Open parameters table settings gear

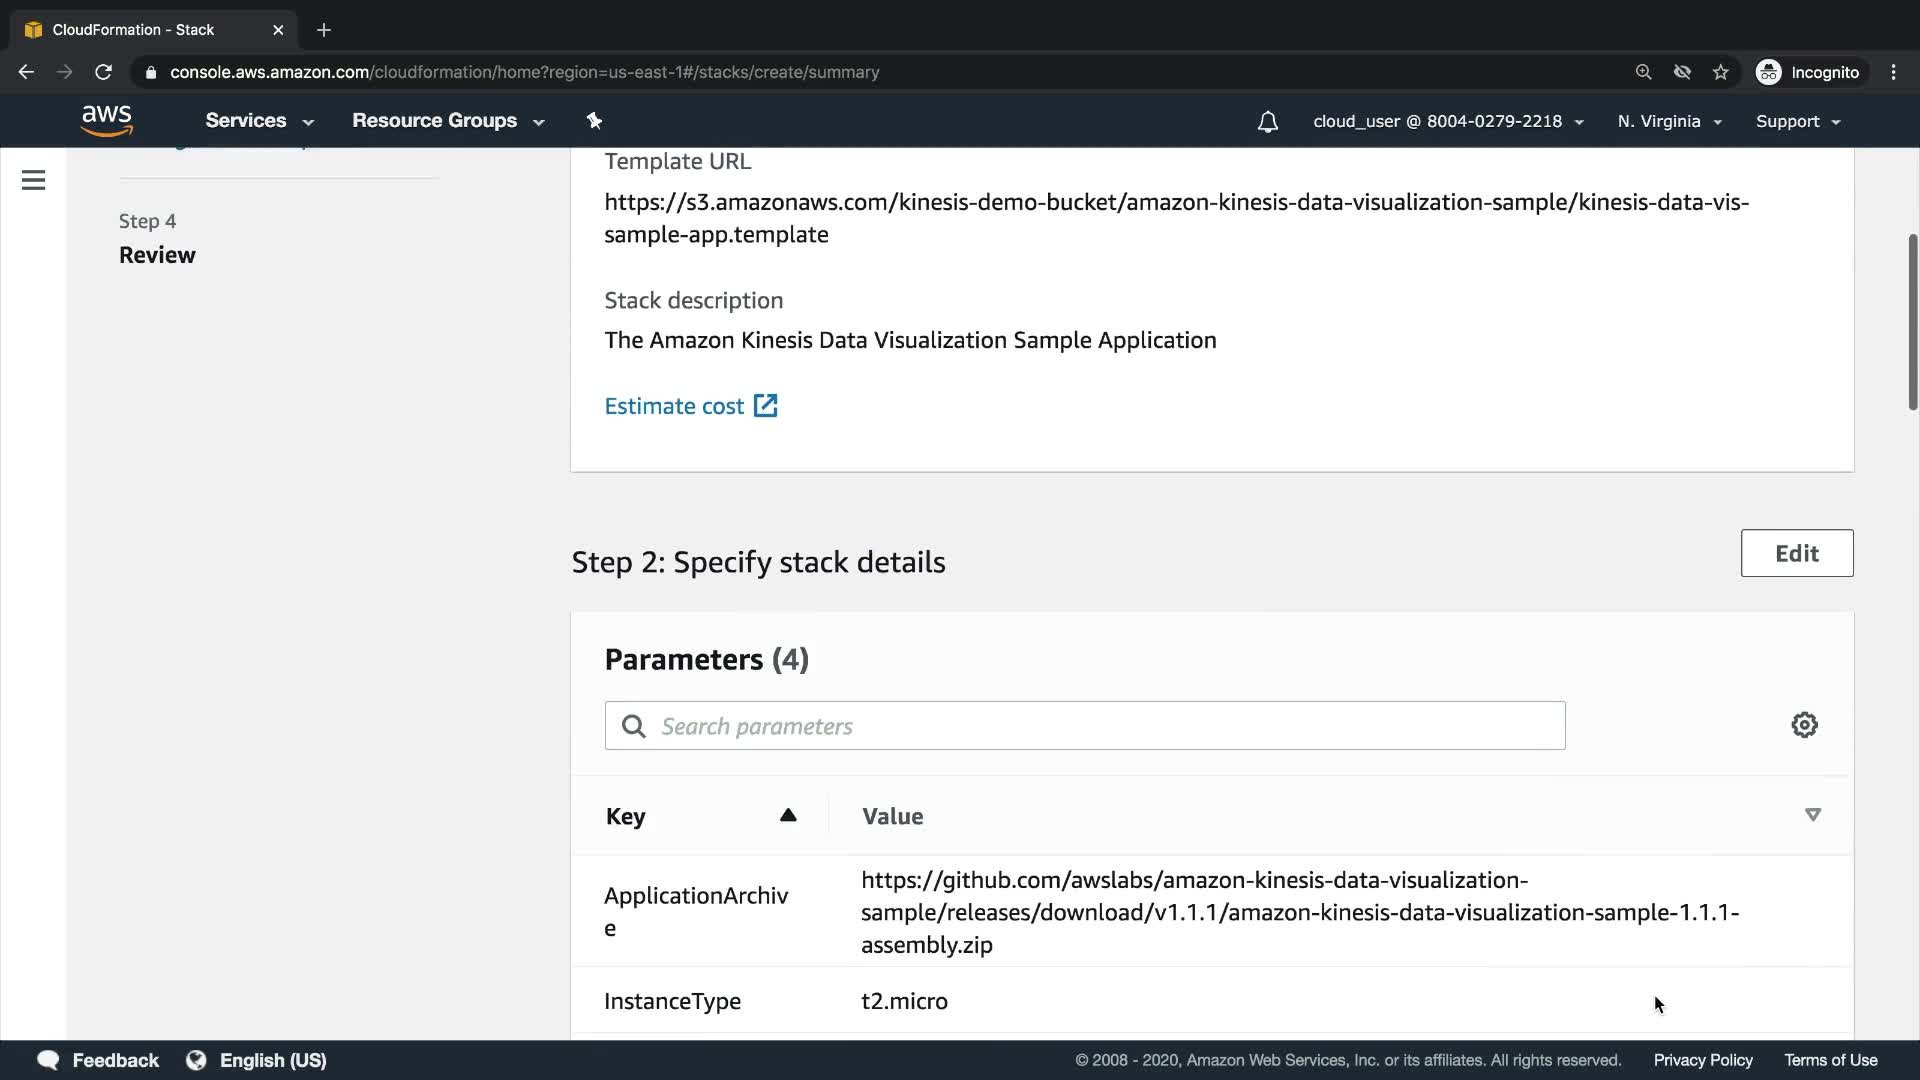click(x=1804, y=725)
